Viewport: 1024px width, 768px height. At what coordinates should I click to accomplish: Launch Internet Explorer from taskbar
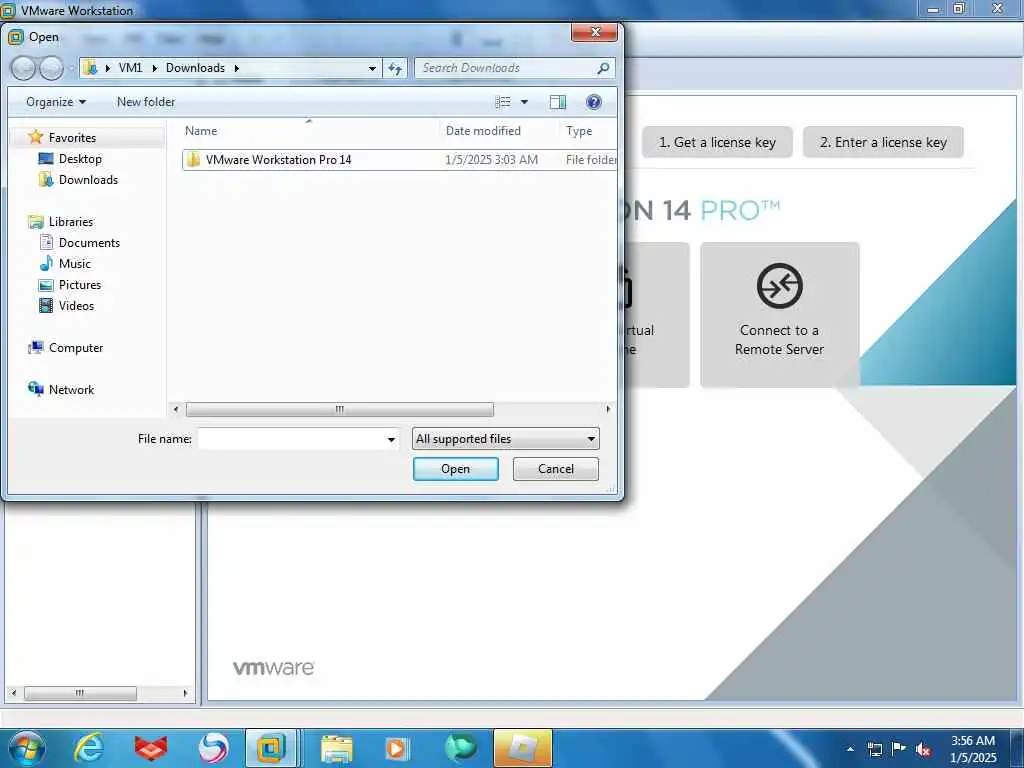click(x=88, y=748)
